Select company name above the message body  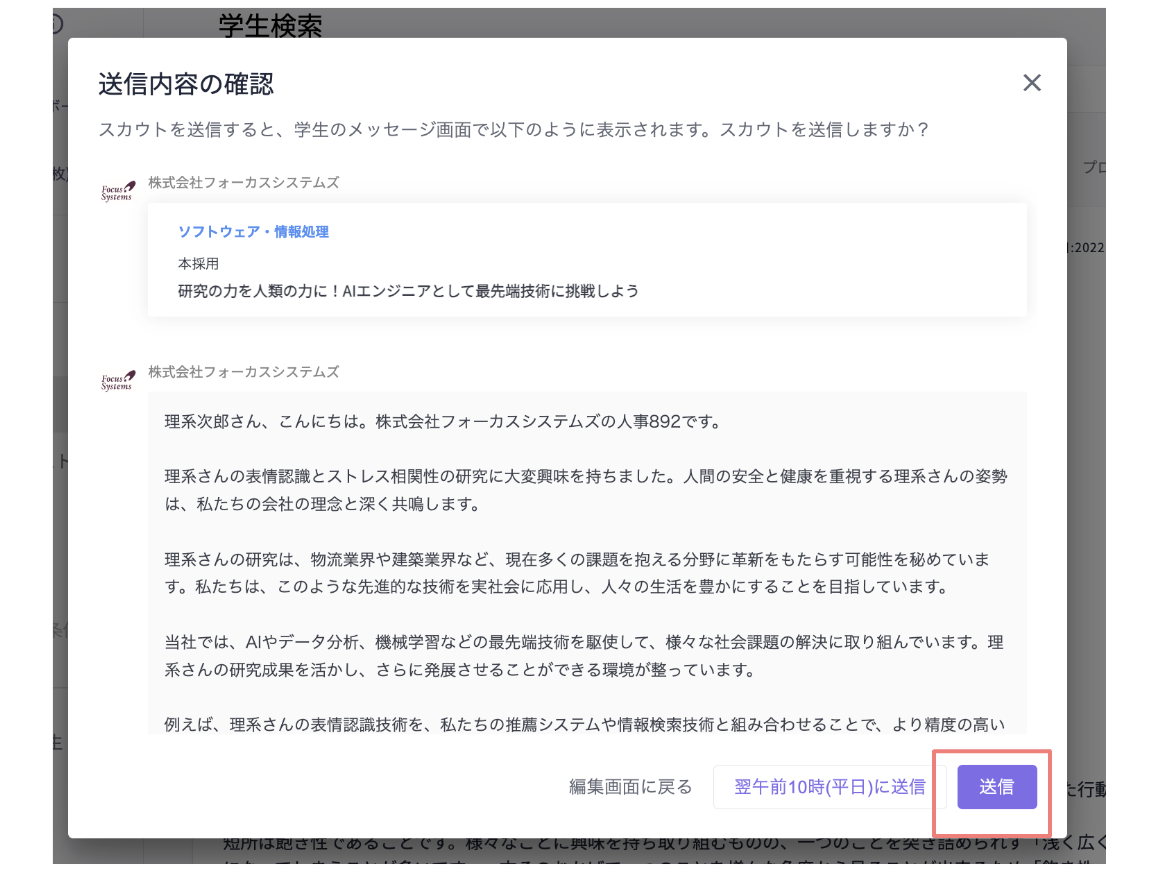coord(243,372)
